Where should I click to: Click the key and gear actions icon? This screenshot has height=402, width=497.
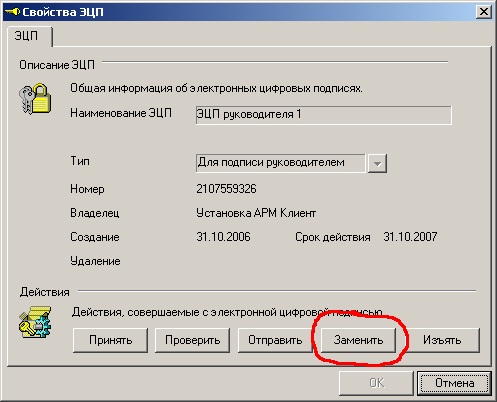(35, 322)
